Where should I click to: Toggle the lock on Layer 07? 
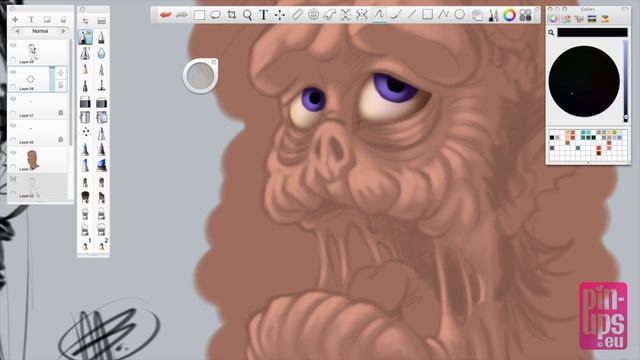coord(60,112)
